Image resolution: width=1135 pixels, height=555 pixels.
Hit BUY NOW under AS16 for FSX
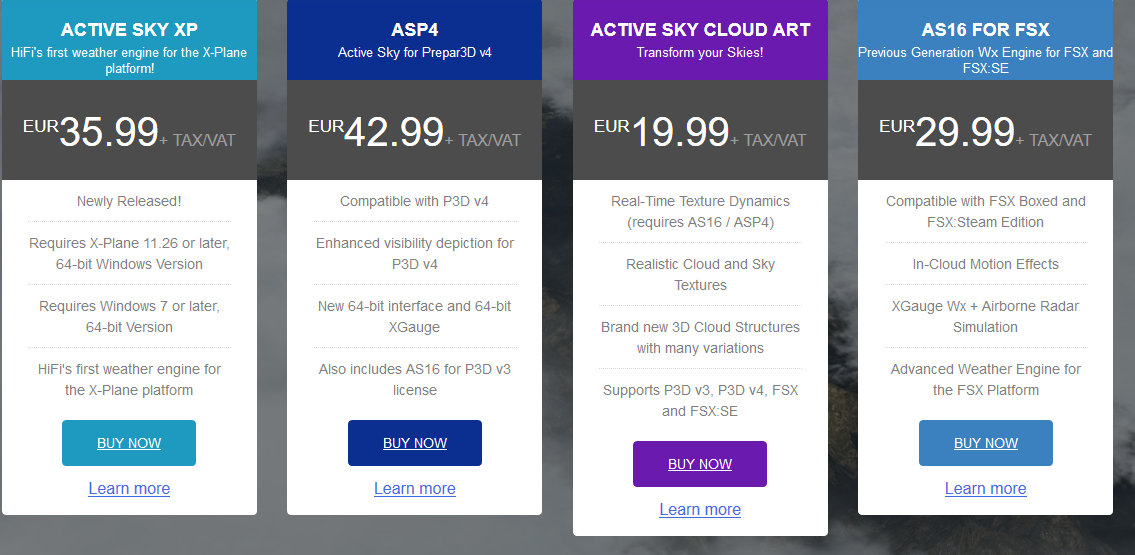point(986,443)
